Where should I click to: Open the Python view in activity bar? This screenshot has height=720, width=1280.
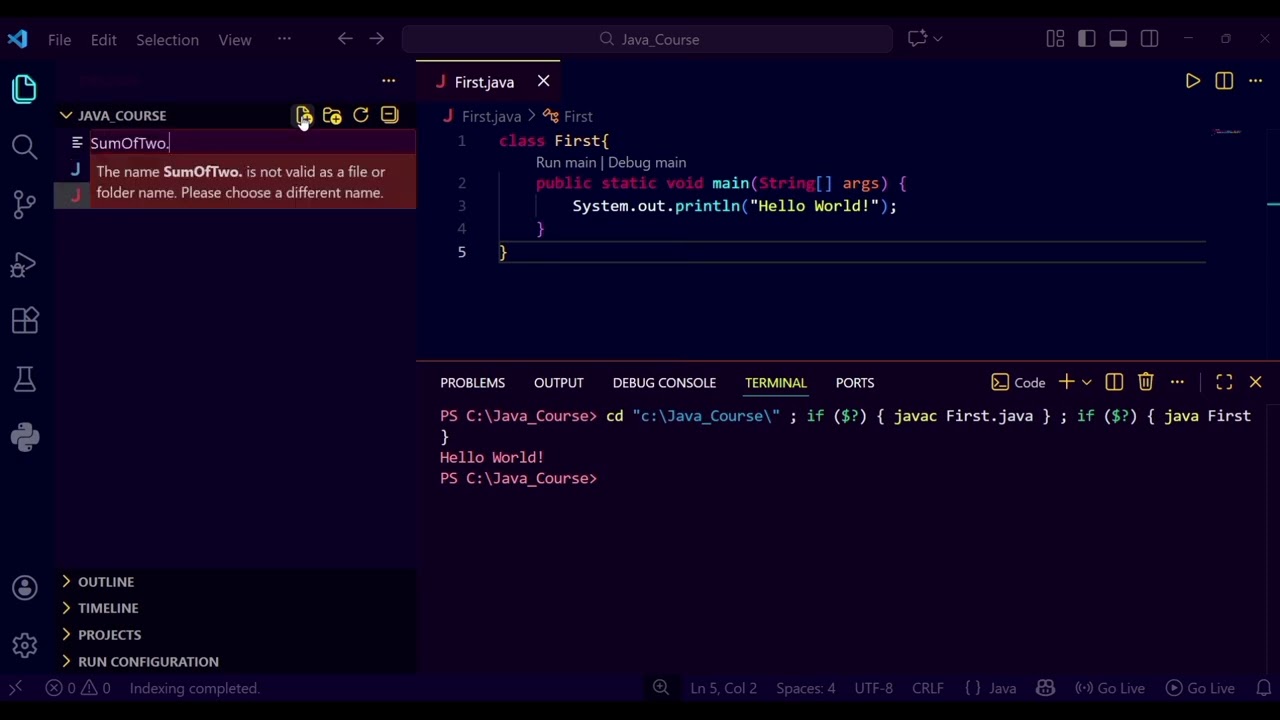point(25,437)
